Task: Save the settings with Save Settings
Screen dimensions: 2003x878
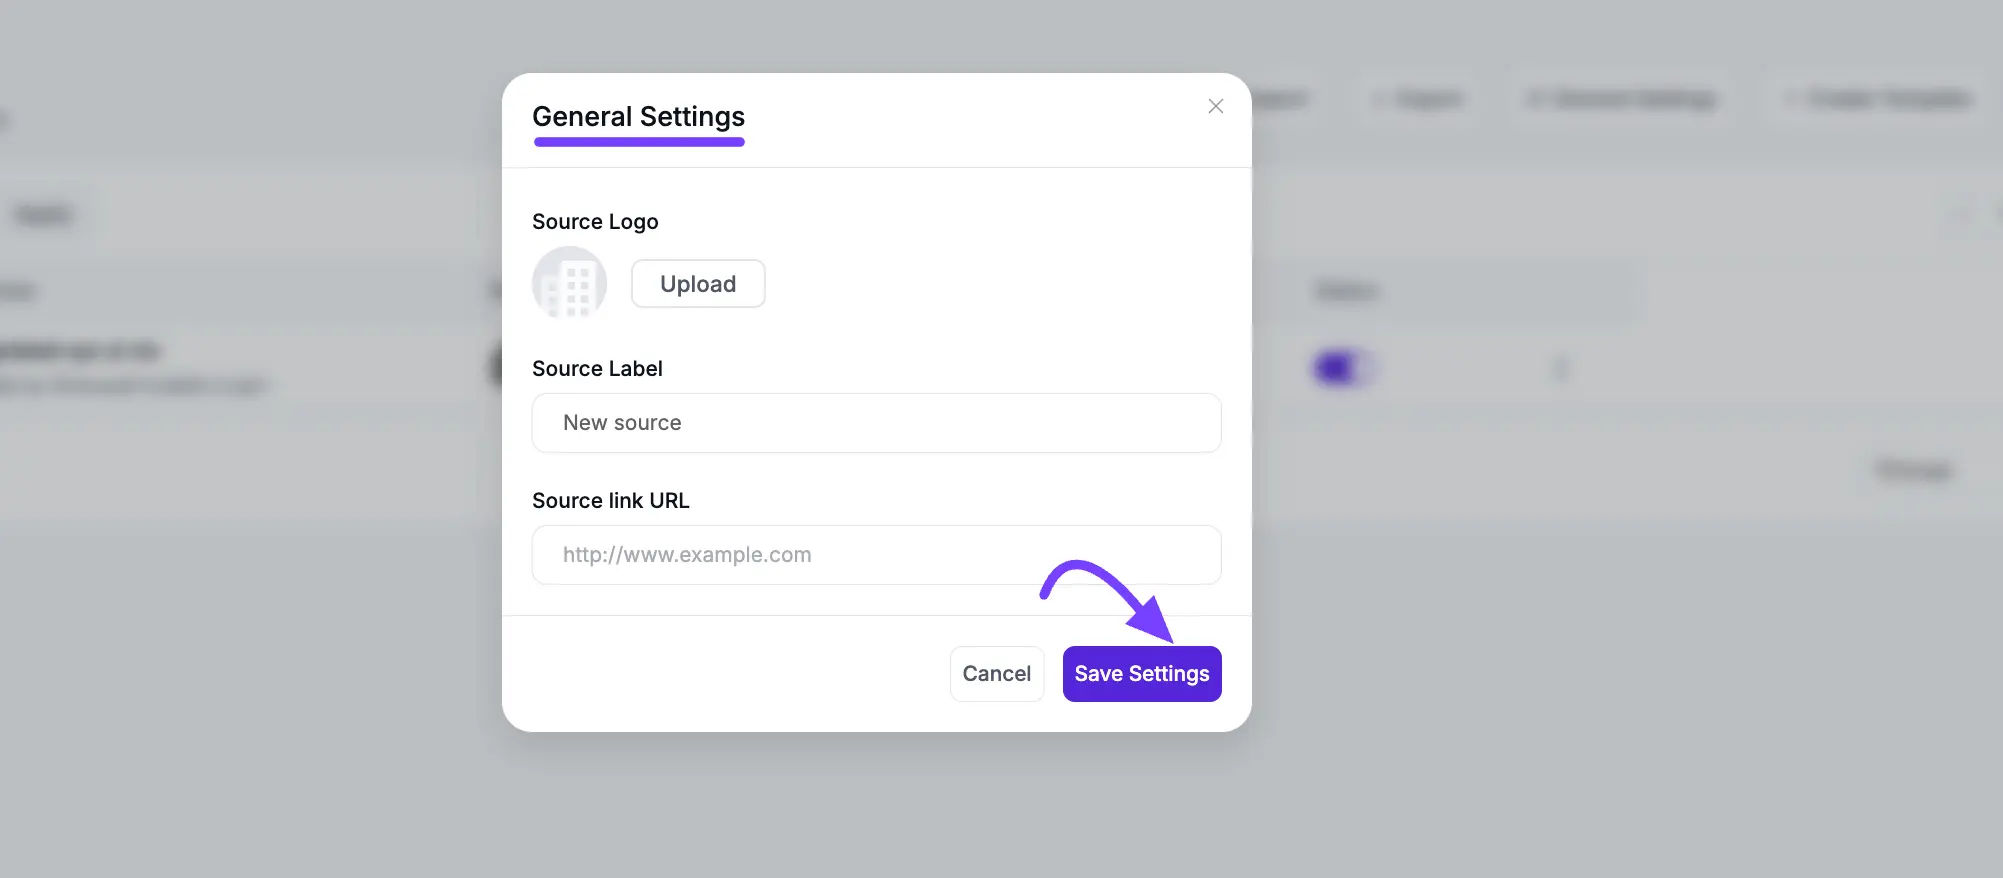Action: [1141, 674]
